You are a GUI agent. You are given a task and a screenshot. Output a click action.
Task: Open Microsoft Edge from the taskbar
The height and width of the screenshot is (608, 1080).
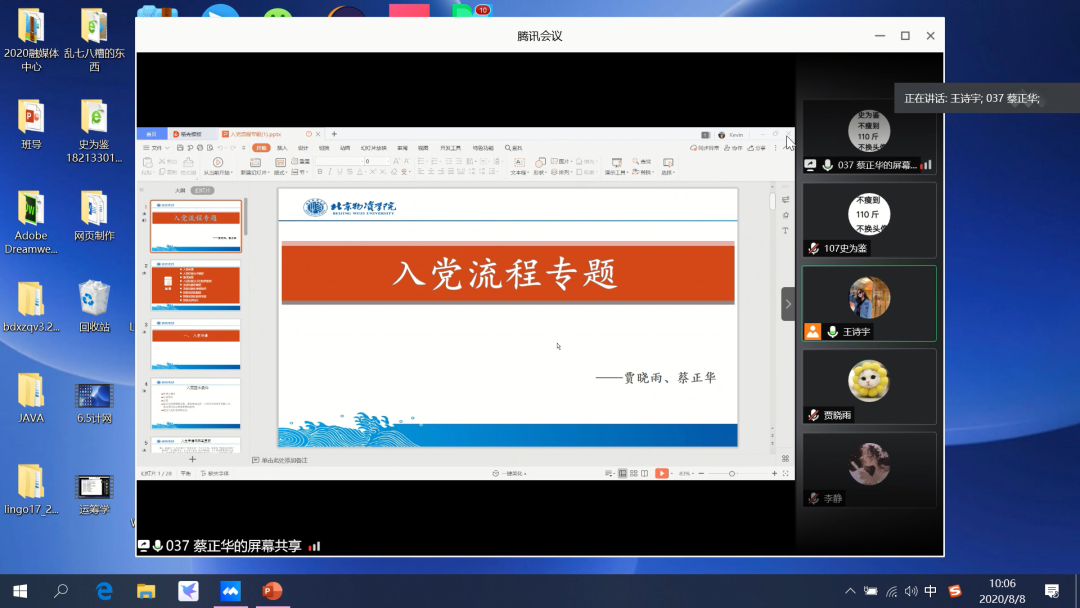coord(104,591)
